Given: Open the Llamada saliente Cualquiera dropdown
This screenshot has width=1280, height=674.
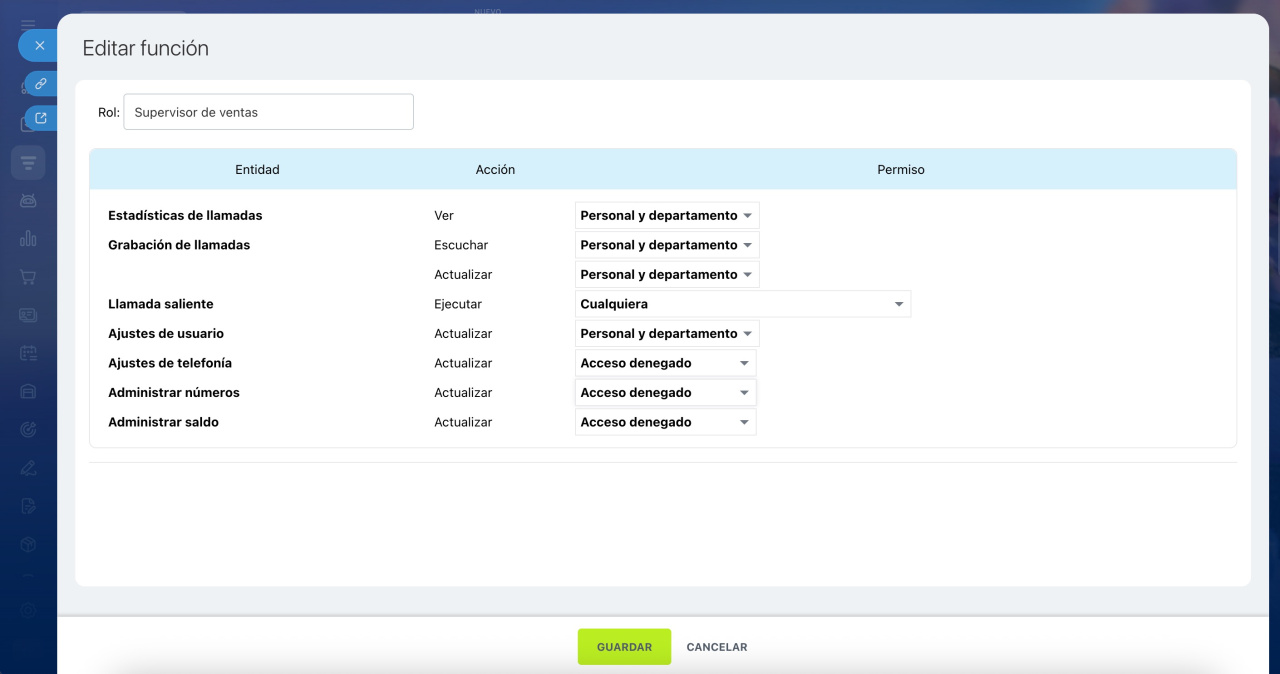Looking at the screenshot, I should click(x=742, y=304).
